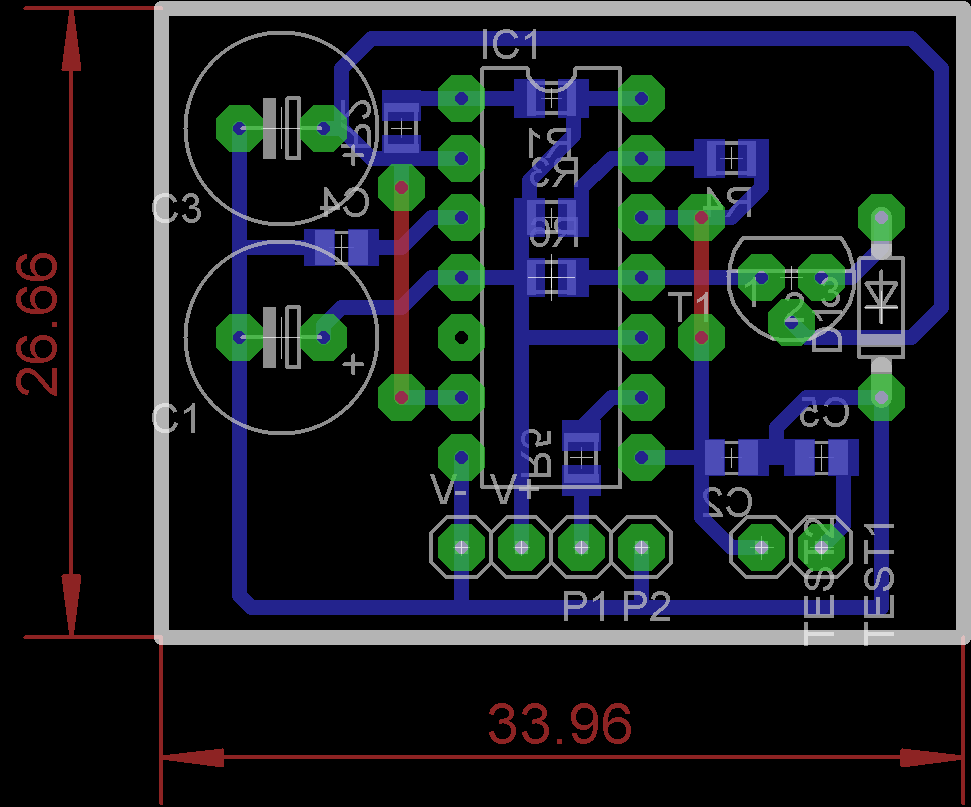The width and height of the screenshot is (971, 807).
Task: Select the C2 SMD capacitor
Action: point(731,458)
